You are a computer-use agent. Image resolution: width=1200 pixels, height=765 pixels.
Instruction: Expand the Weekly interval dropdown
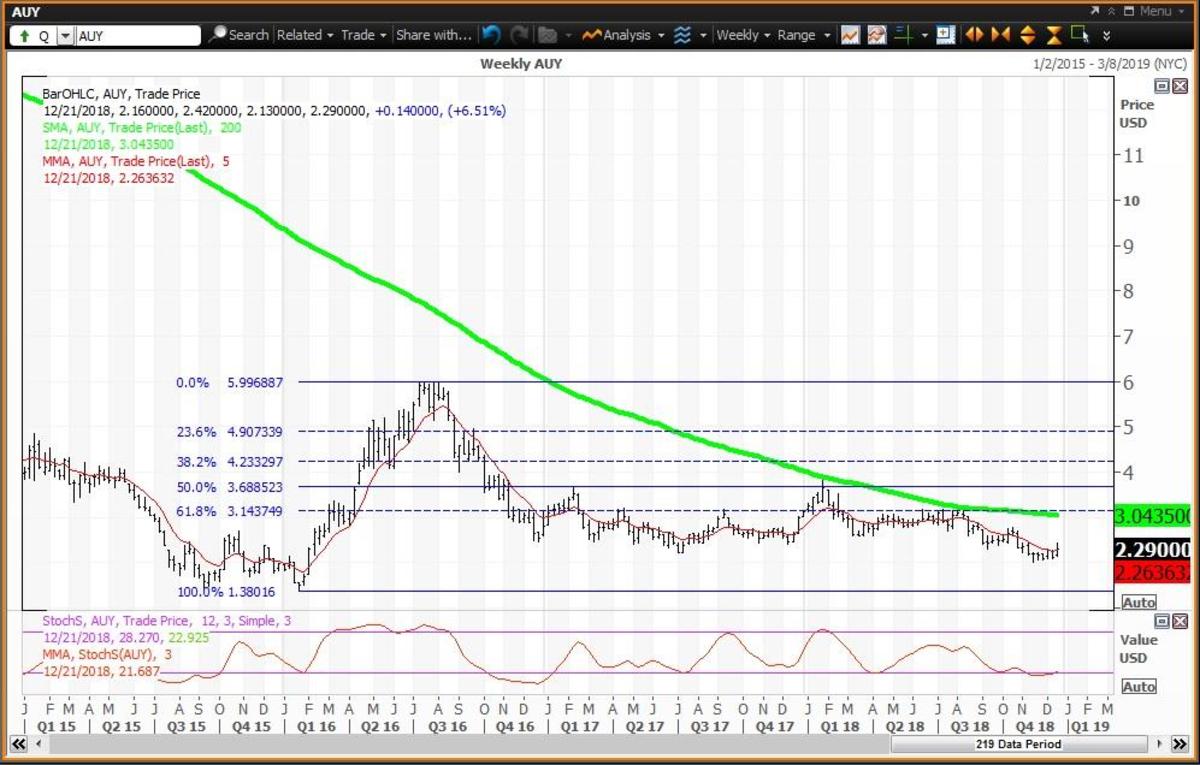pos(743,35)
